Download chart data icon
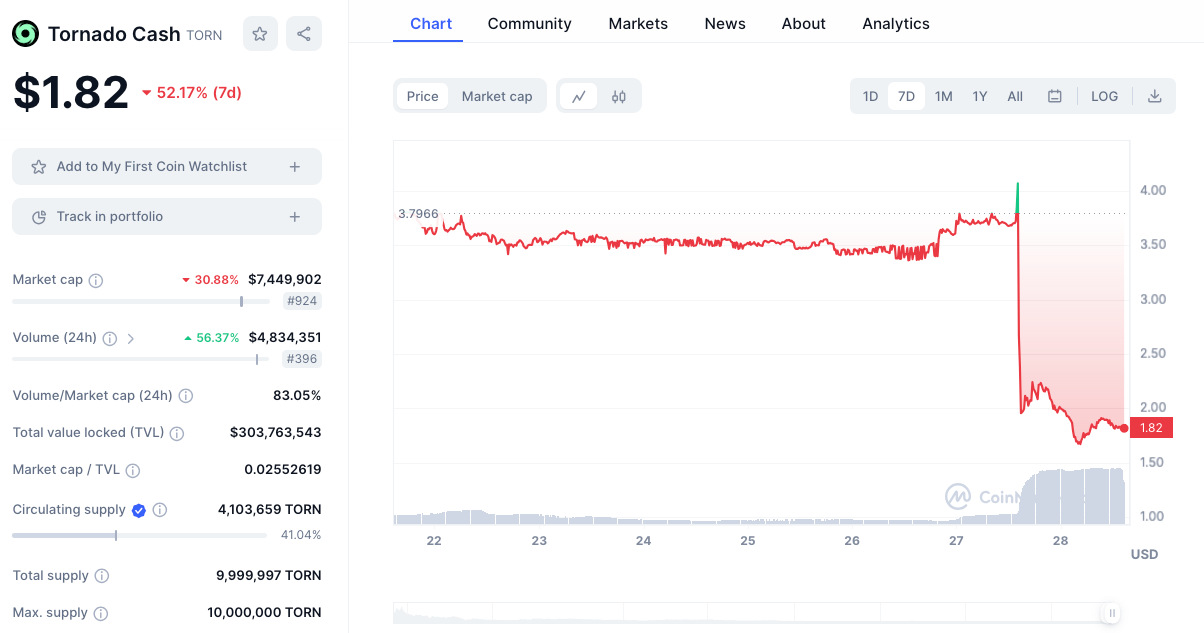The height and width of the screenshot is (633, 1204). coord(1154,96)
